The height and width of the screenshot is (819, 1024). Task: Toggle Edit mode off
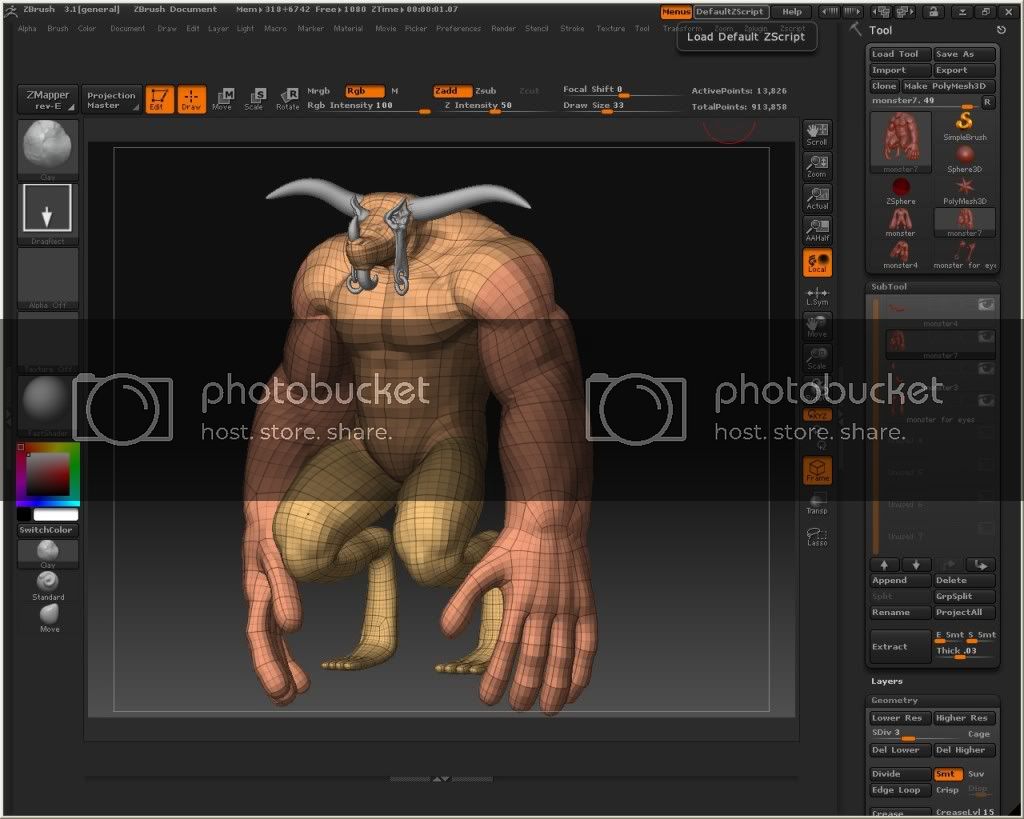(159, 99)
